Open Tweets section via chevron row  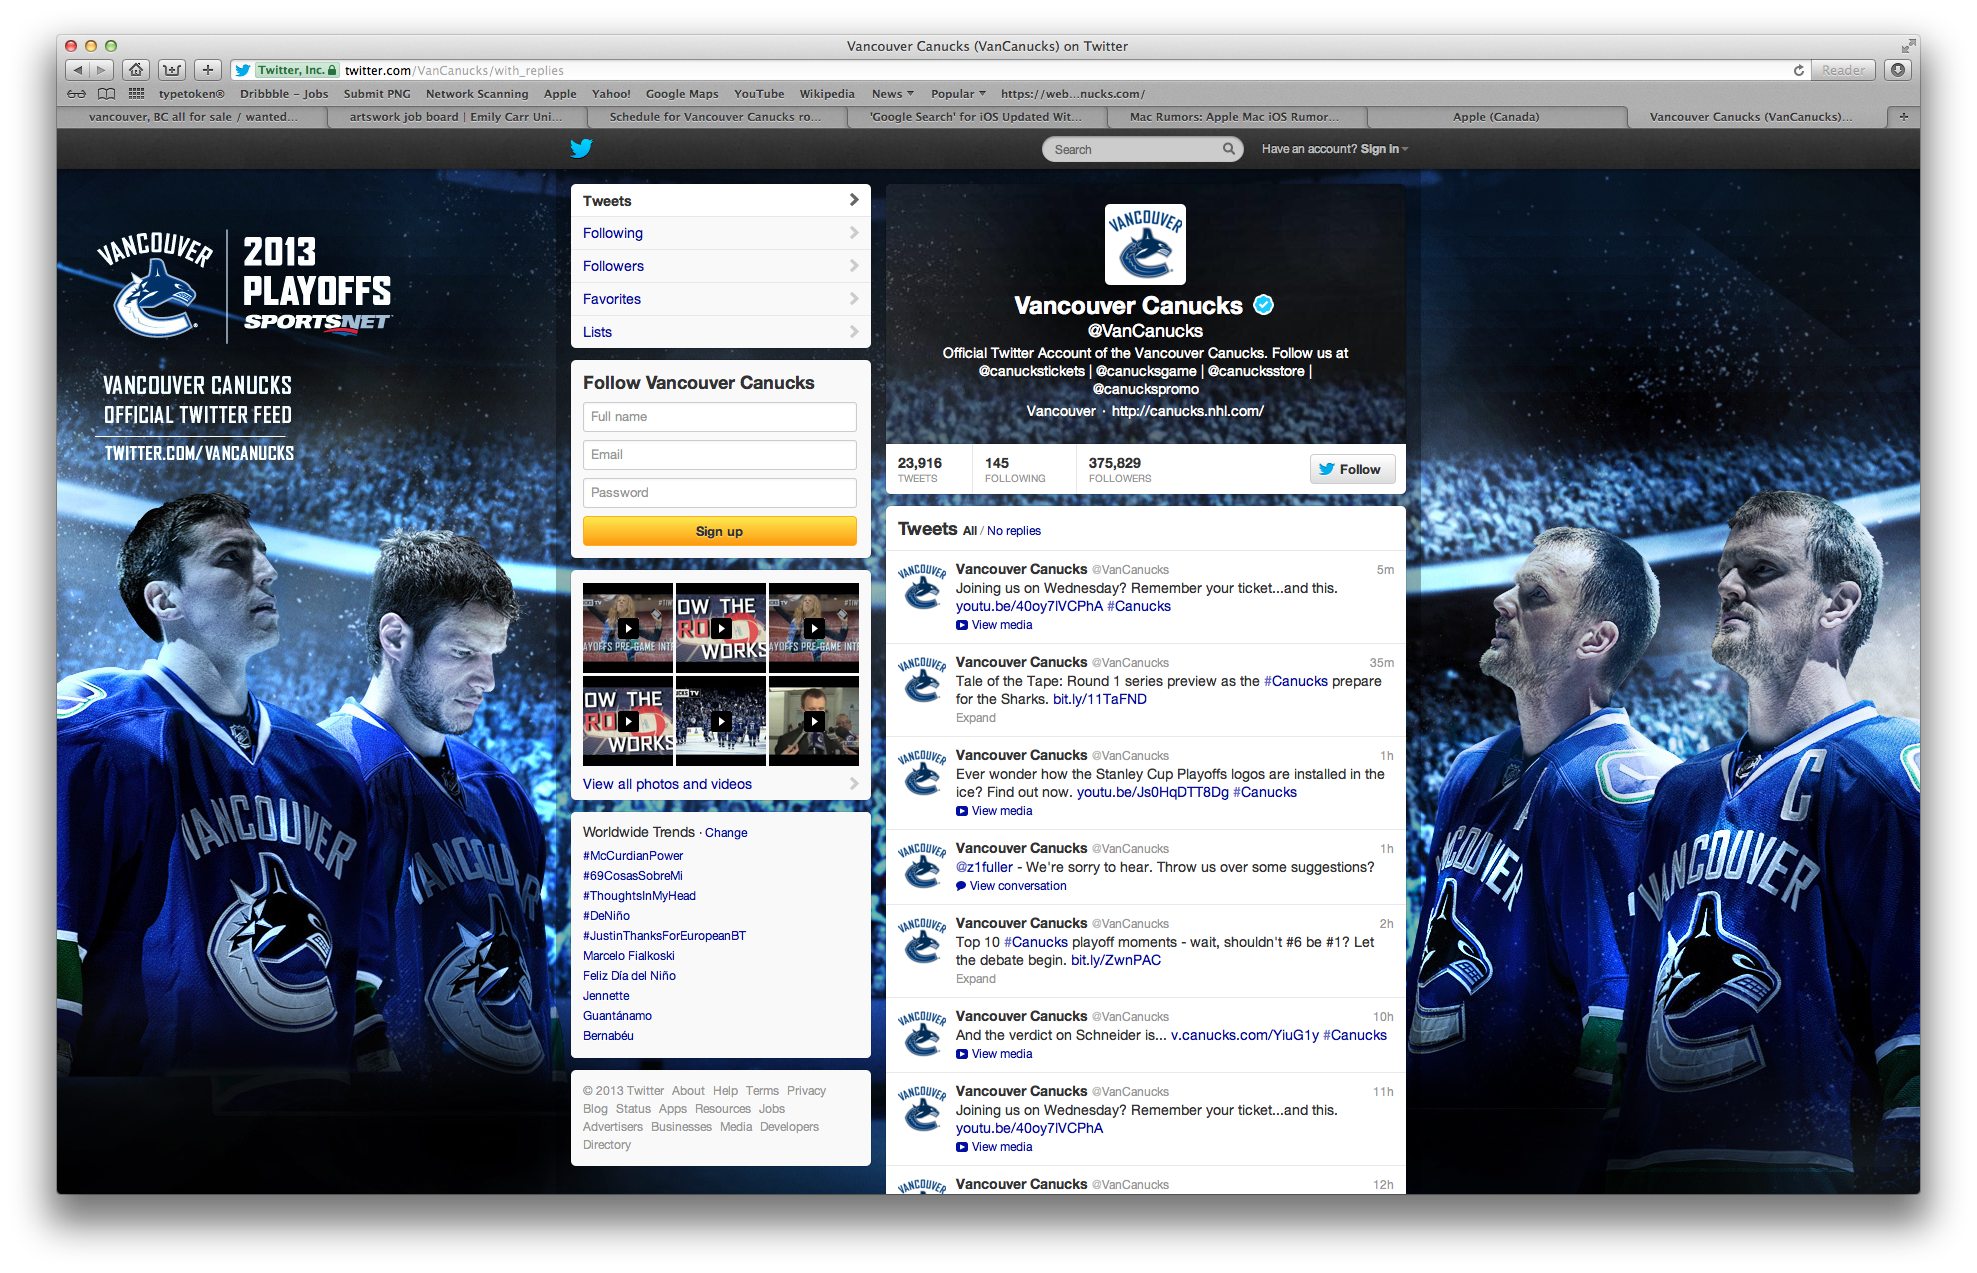(720, 201)
